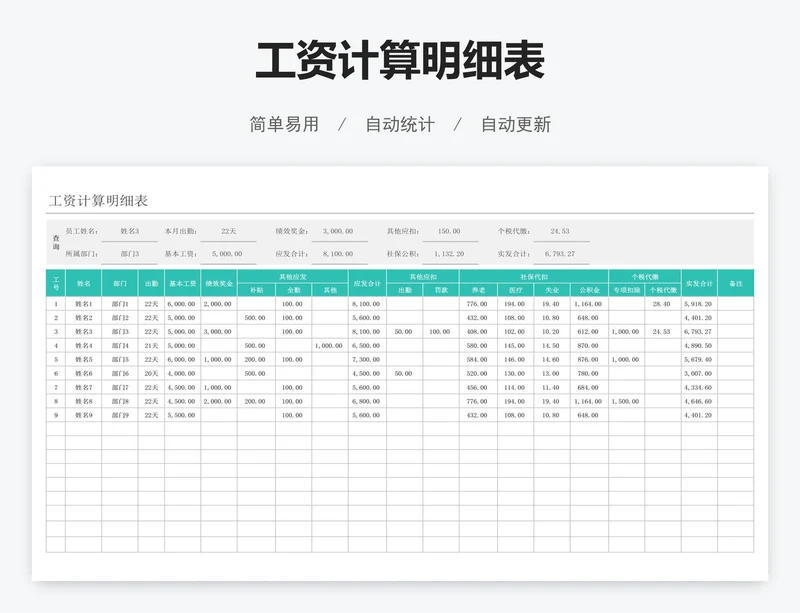Screen dimensions: 800x613
Task: Click the 应发合计 column header in the table
Action: [367, 283]
